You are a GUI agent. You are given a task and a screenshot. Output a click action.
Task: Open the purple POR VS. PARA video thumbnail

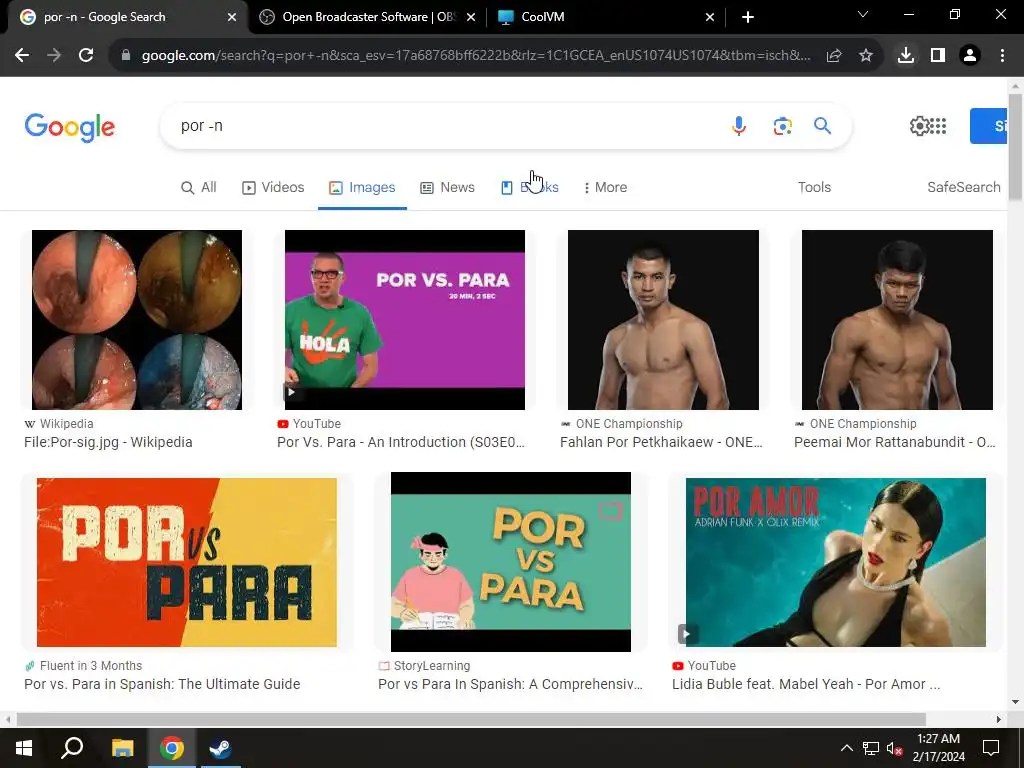[x=405, y=320]
